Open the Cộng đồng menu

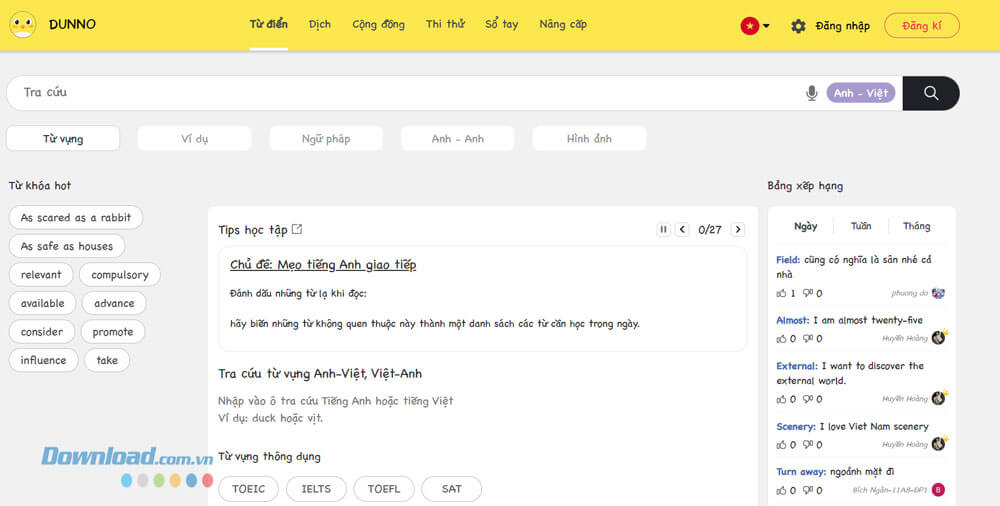pos(378,24)
